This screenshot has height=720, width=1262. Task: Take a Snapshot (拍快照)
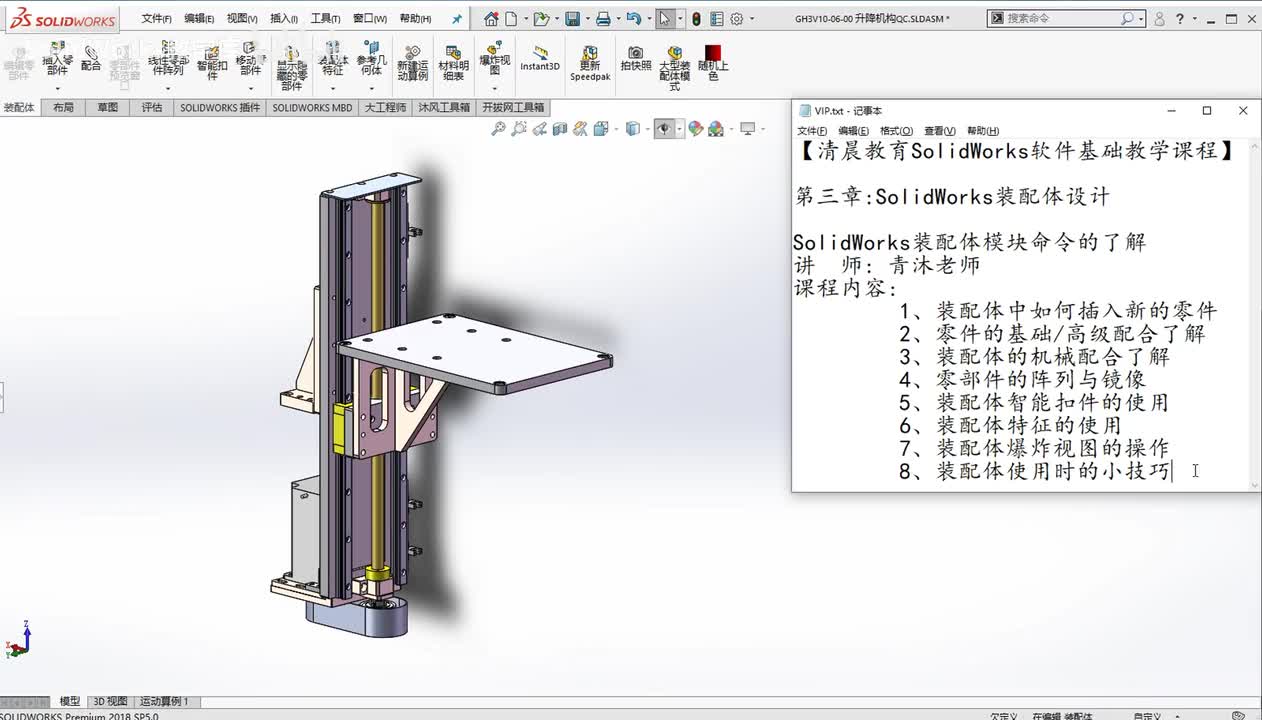pos(635,59)
